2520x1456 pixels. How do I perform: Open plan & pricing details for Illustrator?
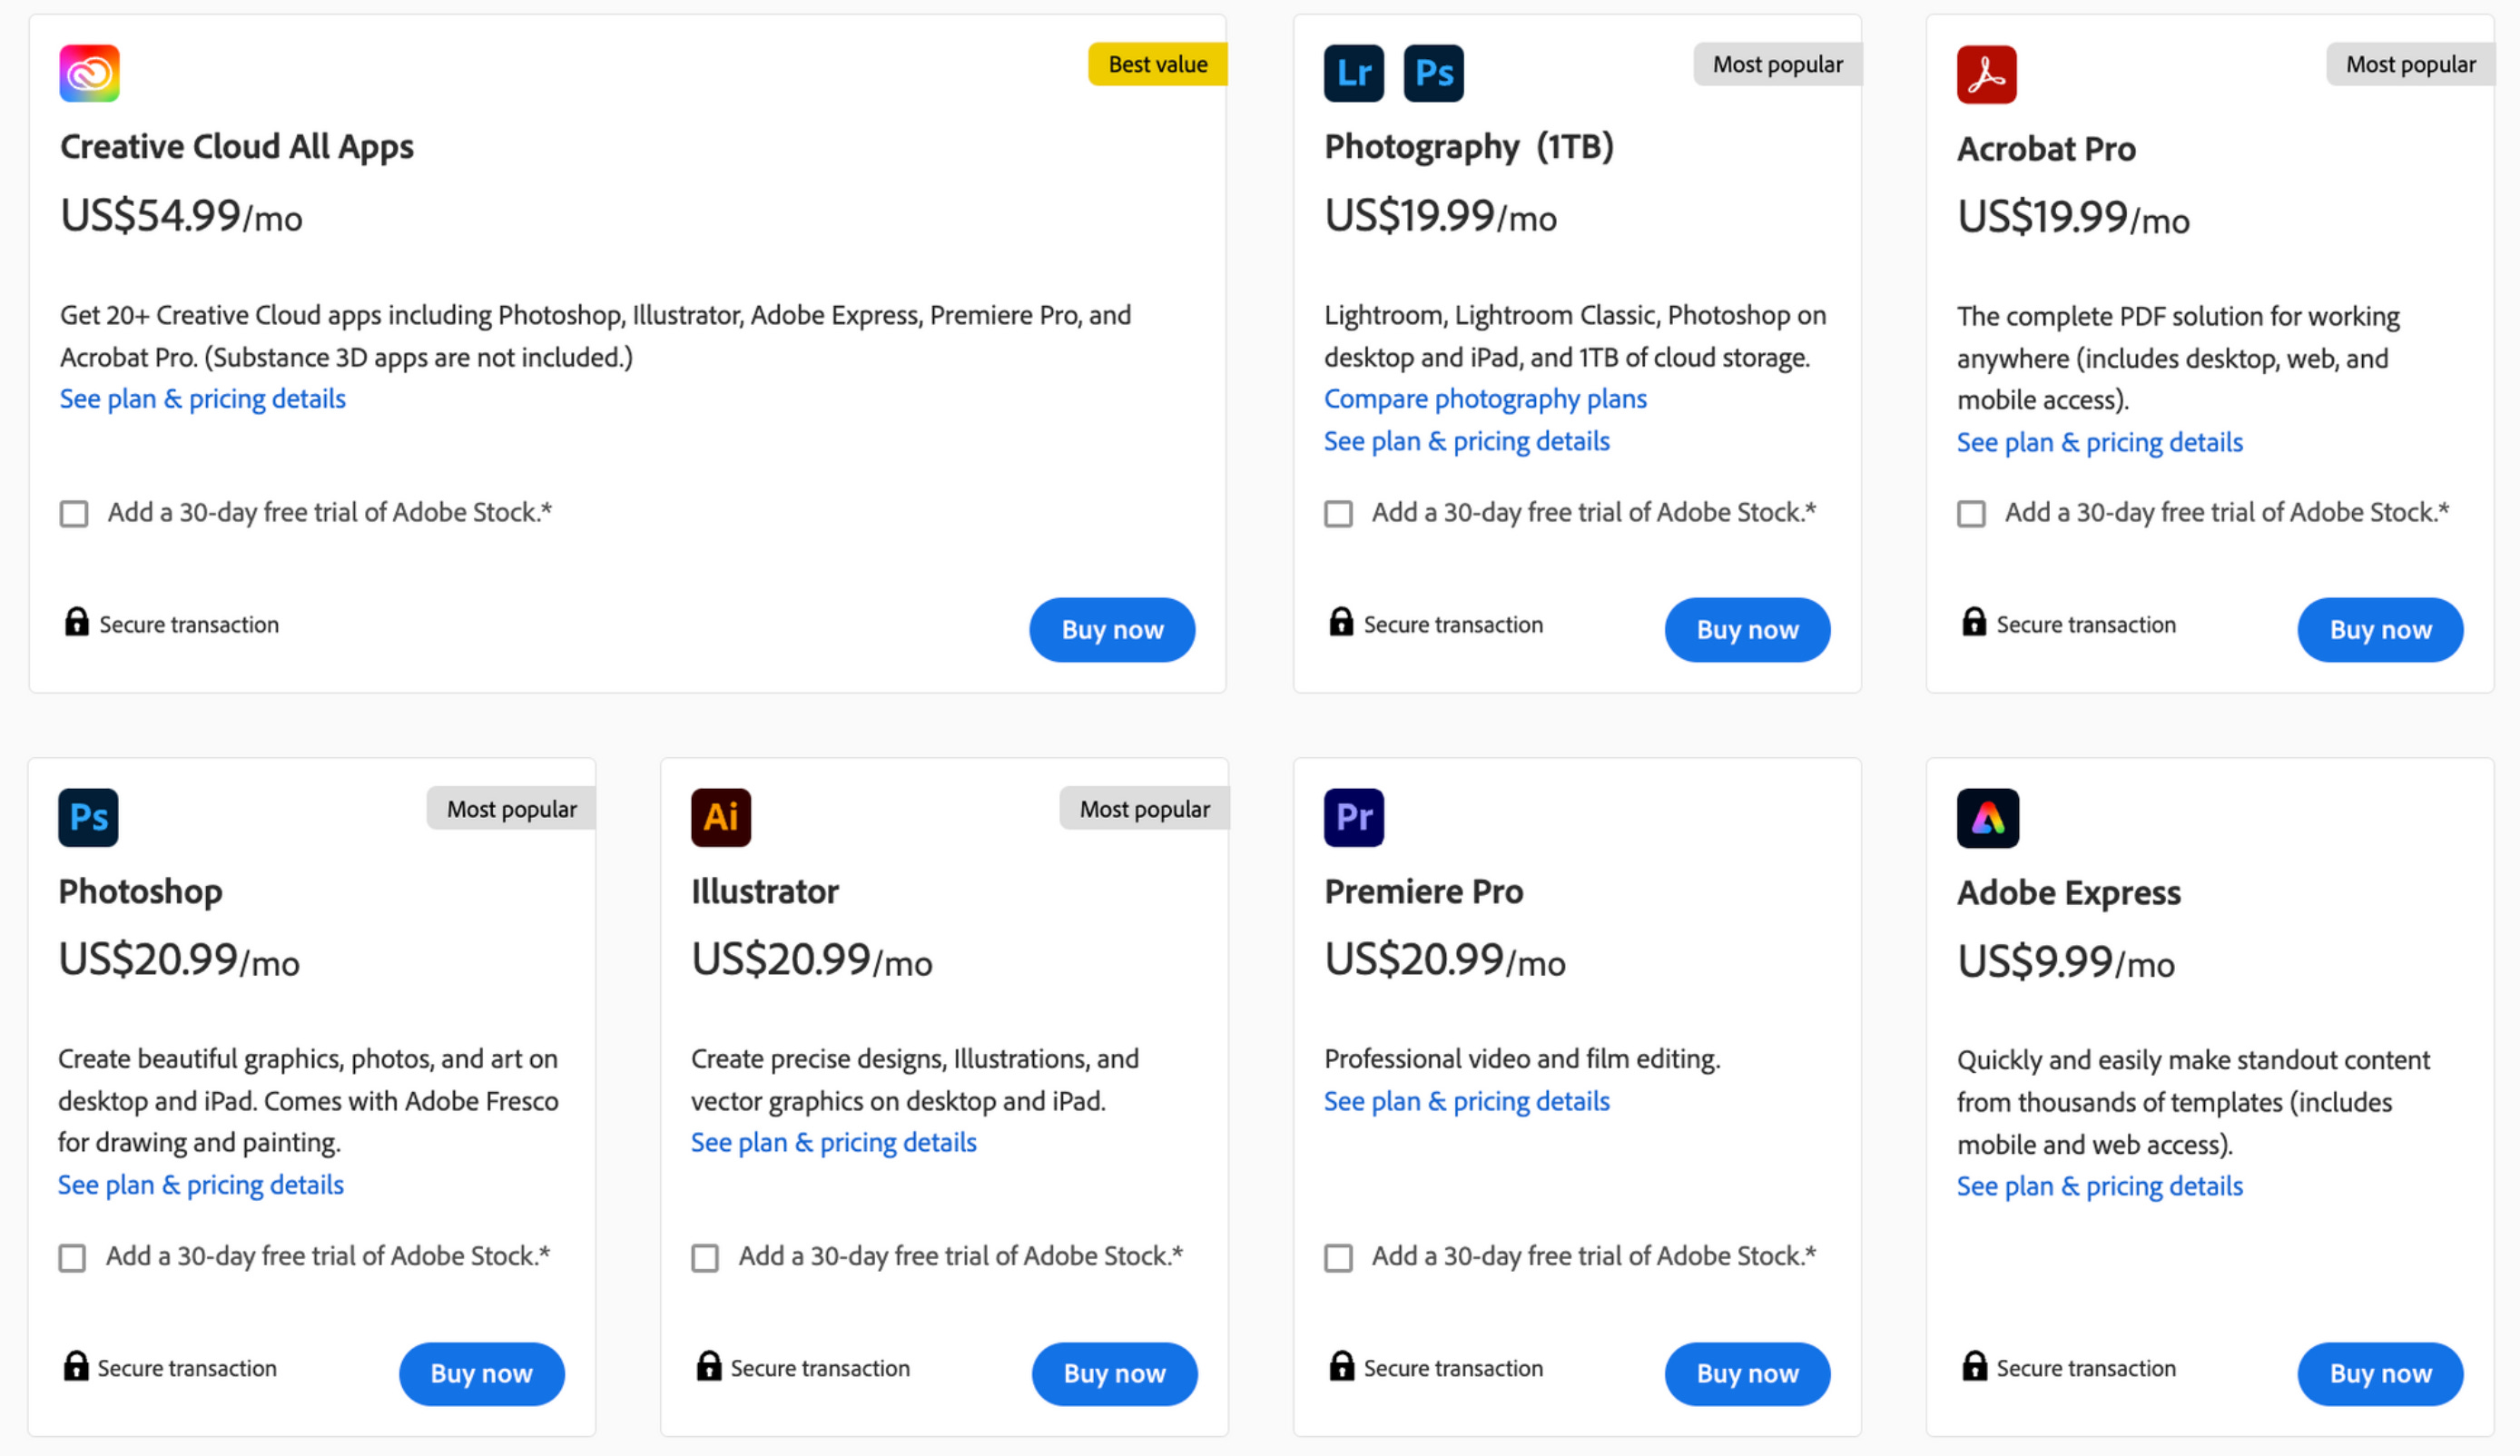coord(833,1142)
